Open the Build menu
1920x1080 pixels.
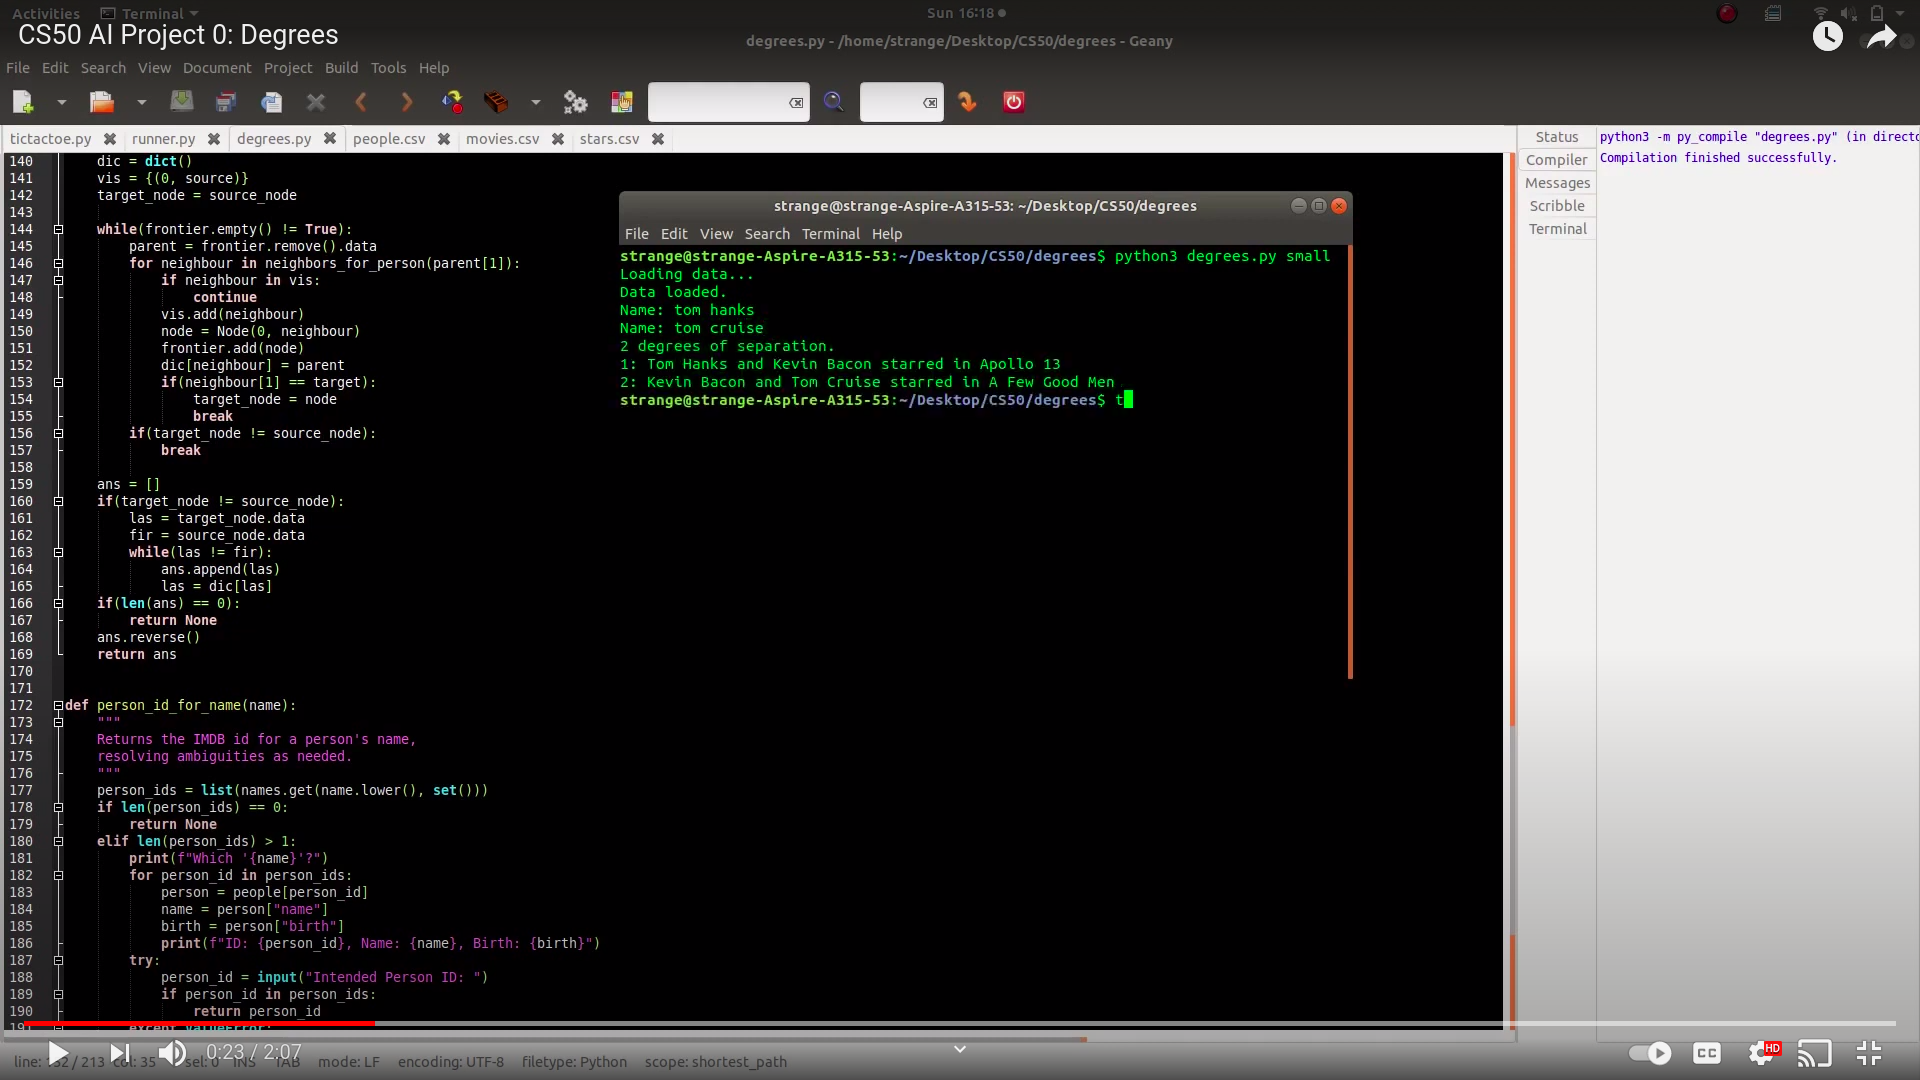[341, 68]
